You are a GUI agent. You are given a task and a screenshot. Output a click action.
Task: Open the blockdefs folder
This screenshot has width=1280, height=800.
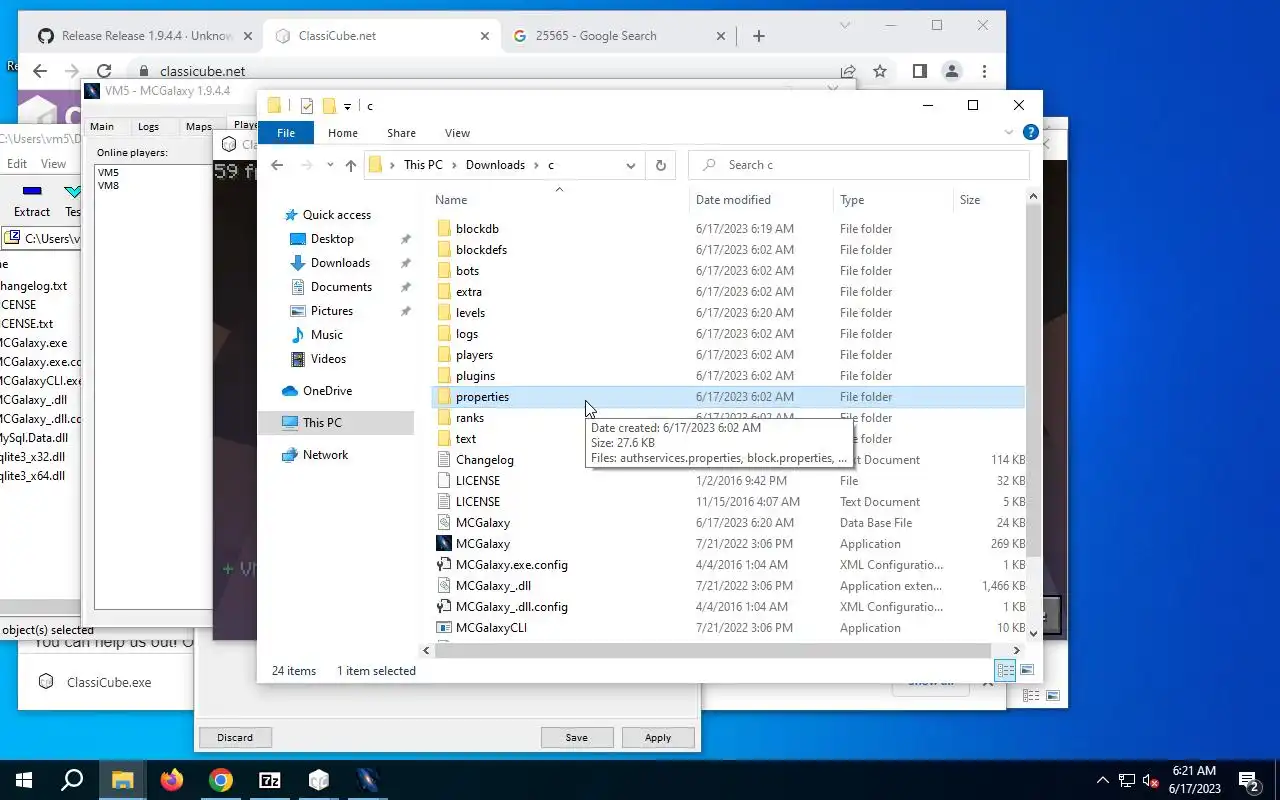481,250
